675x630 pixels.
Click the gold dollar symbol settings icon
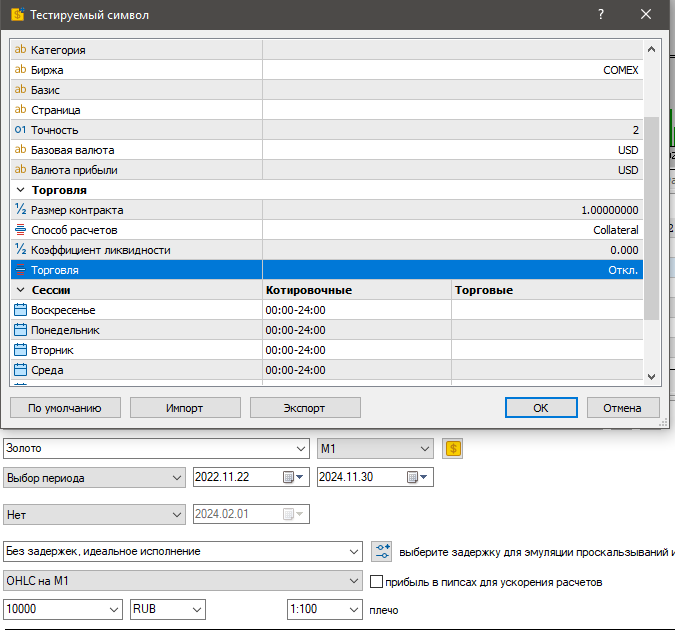453,448
